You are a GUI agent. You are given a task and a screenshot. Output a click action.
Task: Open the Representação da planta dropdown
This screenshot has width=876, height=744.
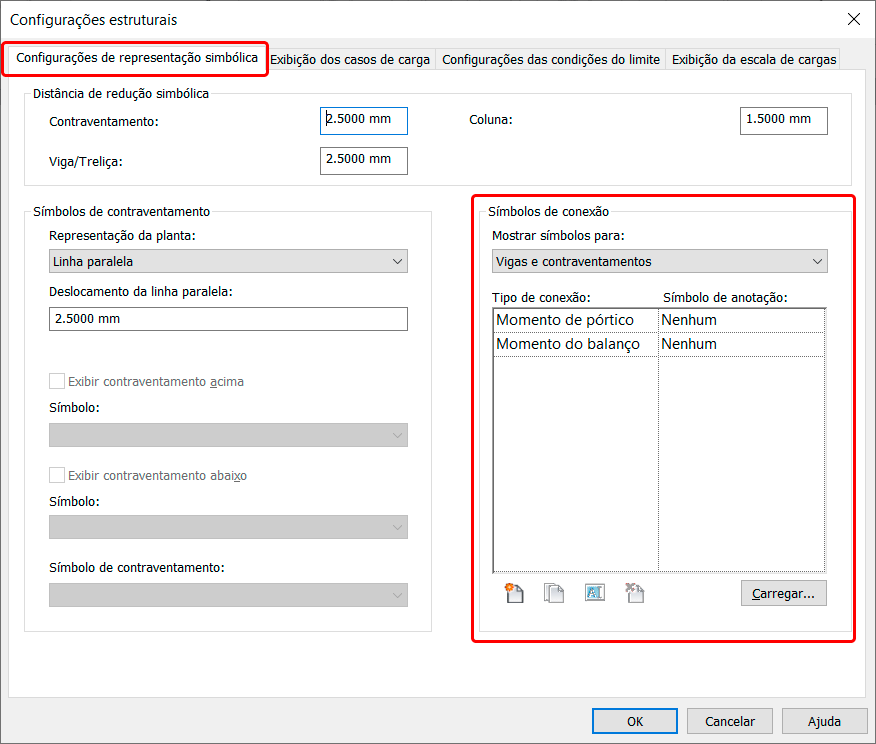[227, 261]
